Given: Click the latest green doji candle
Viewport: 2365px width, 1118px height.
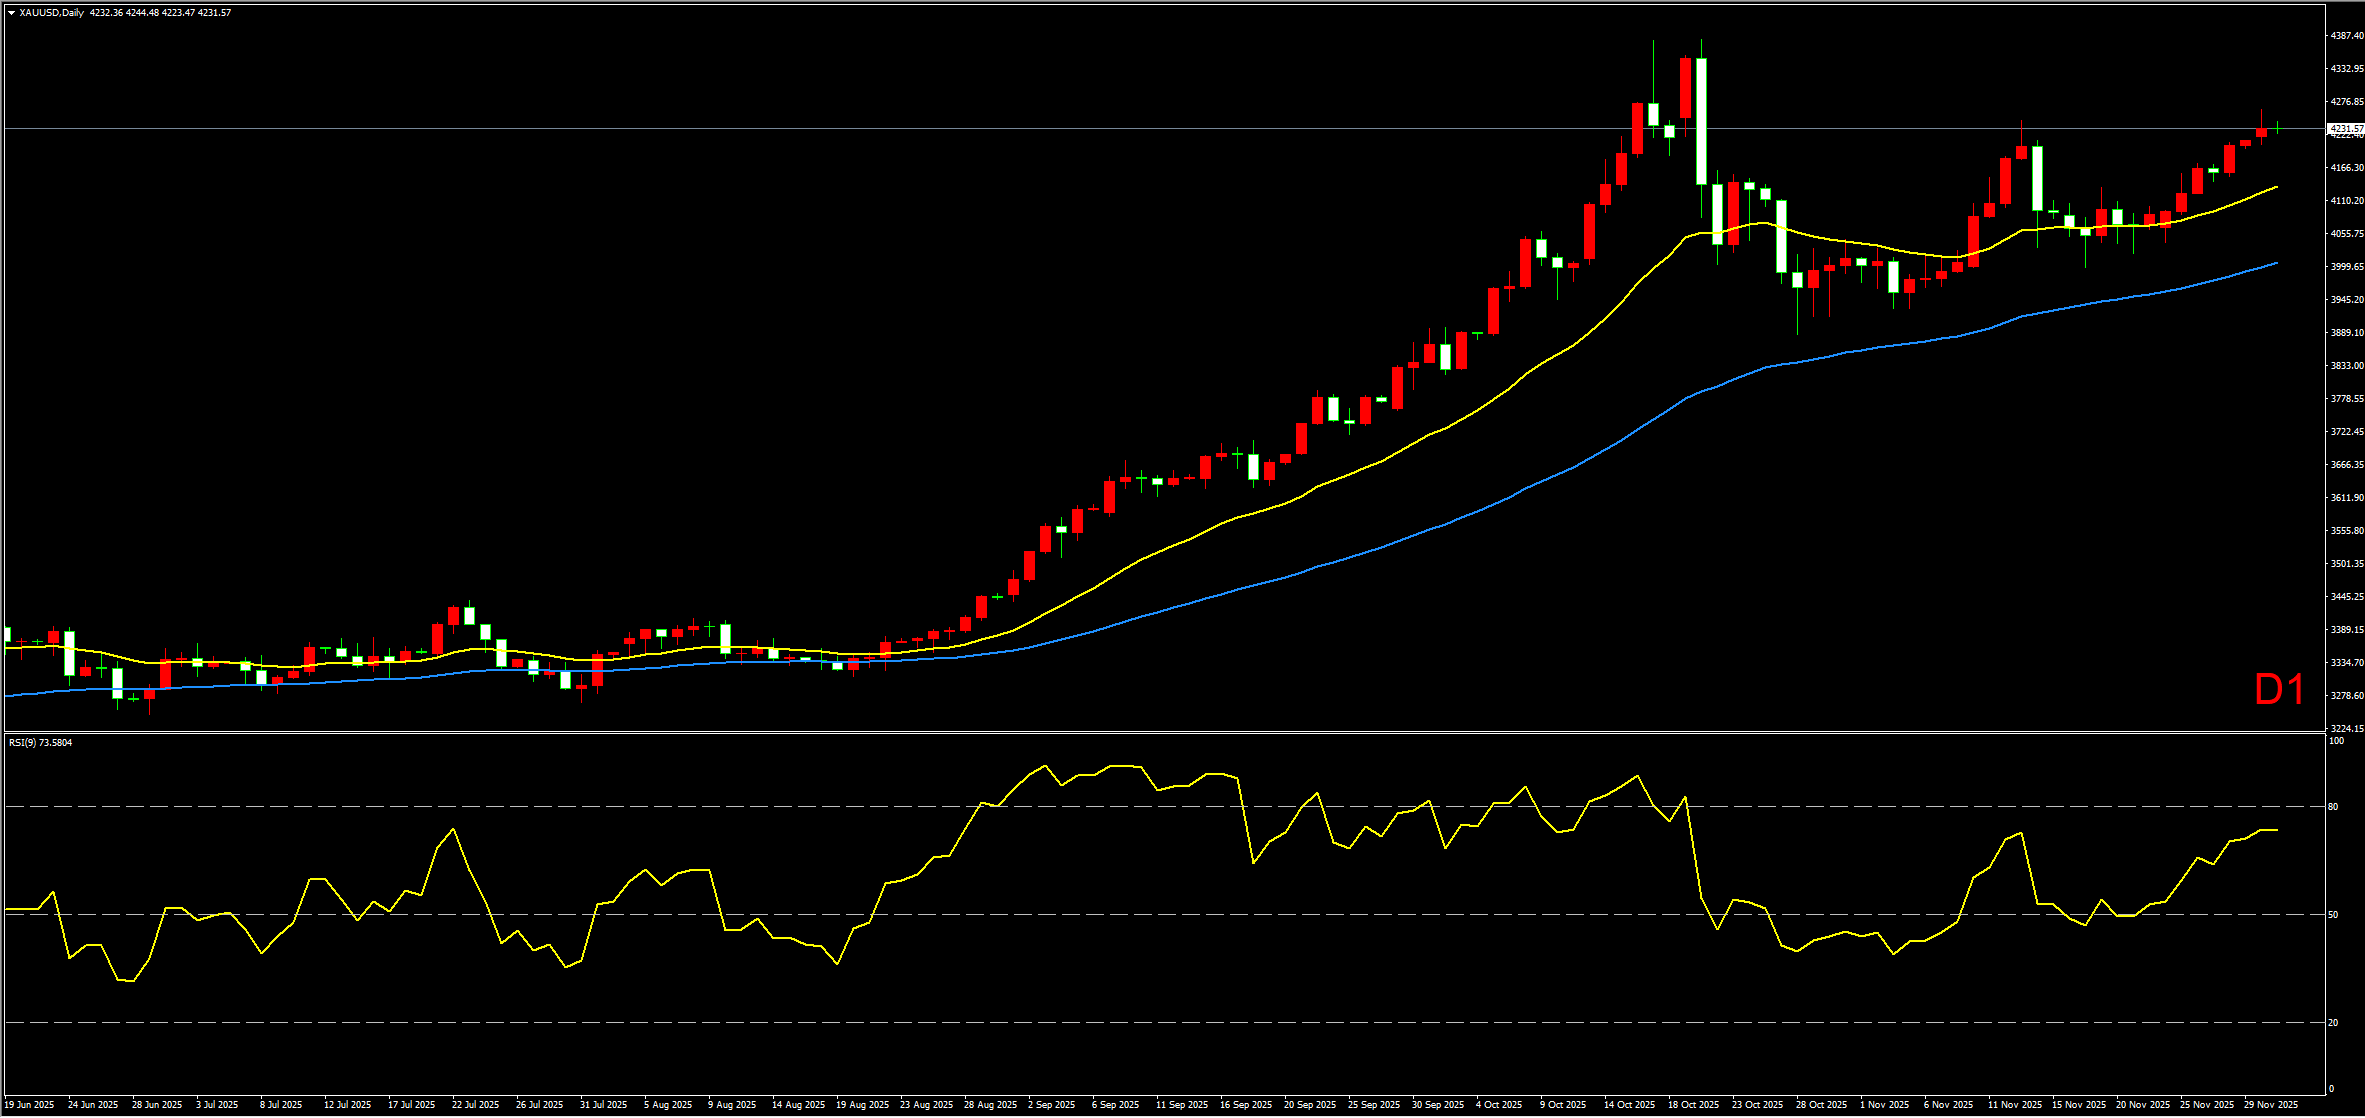Looking at the screenshot, I should (x=2277, y=128).
